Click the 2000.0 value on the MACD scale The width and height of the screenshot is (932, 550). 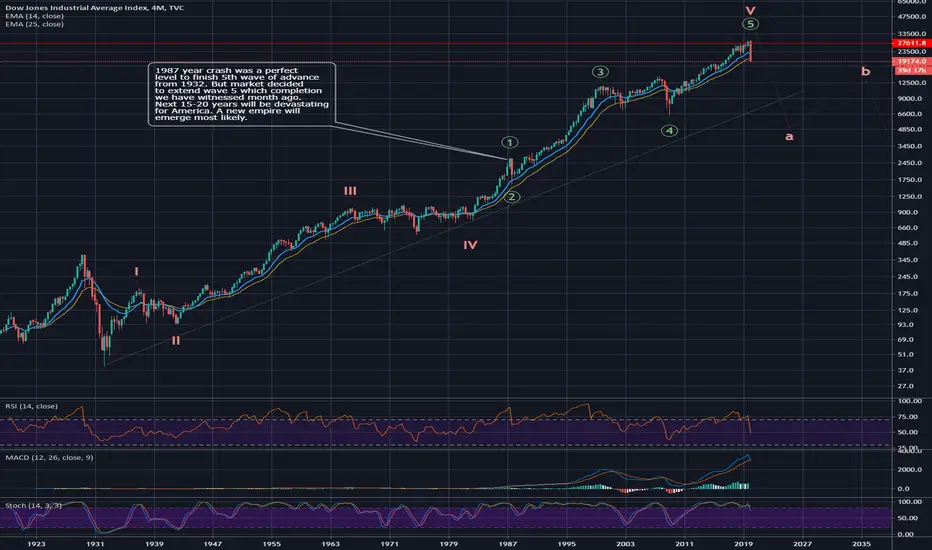(911, 470)
